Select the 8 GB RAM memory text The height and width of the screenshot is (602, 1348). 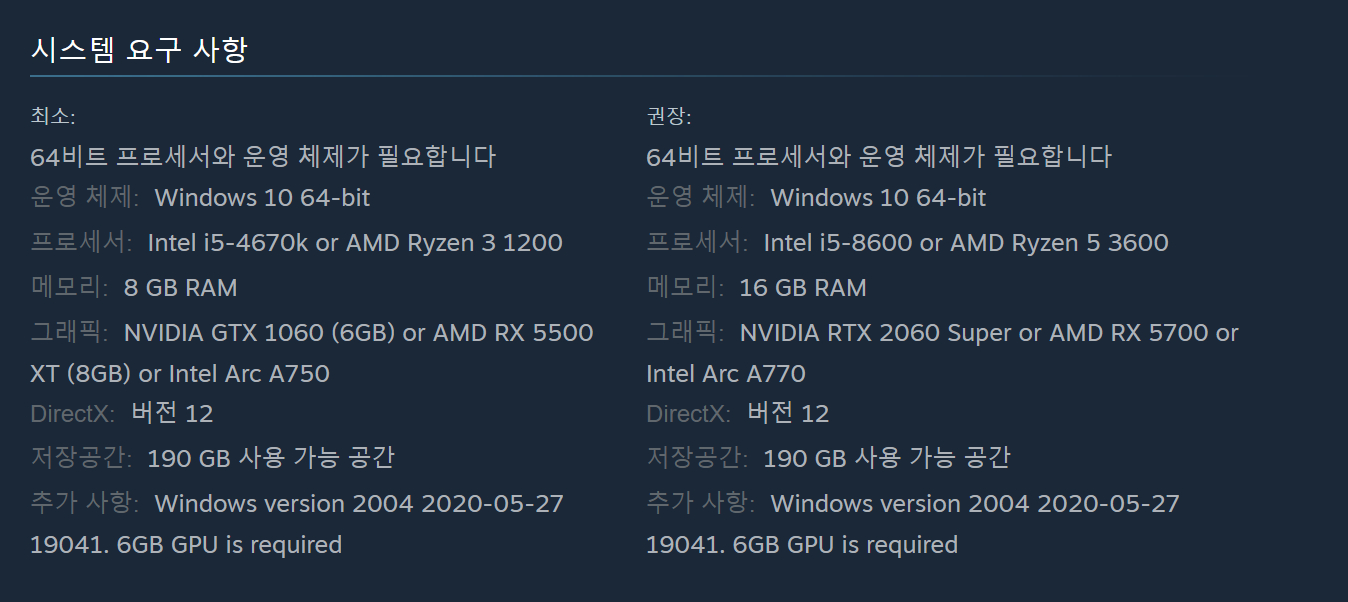181,288
